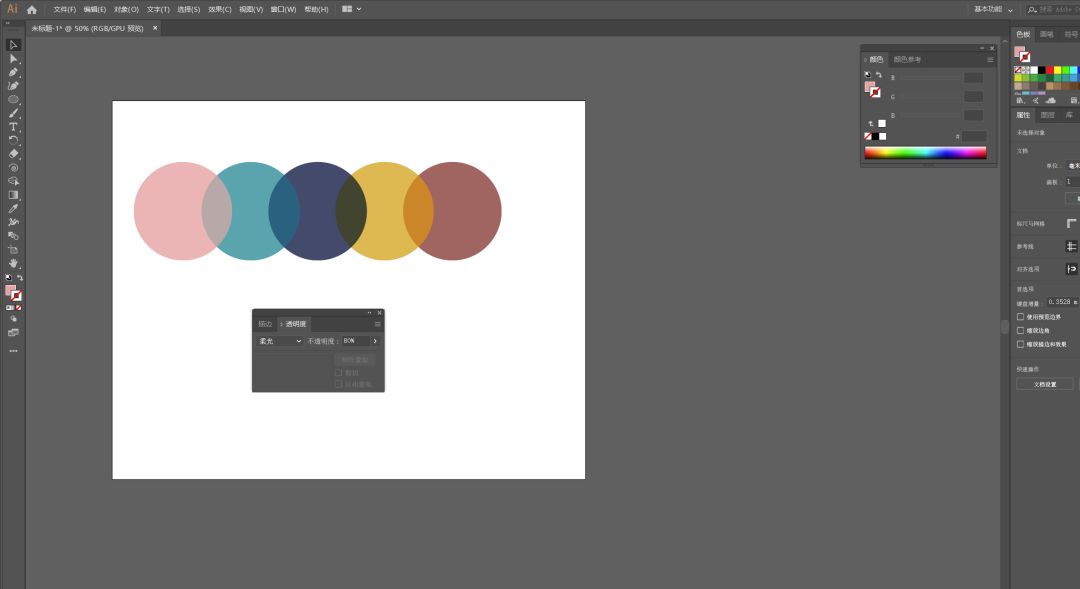The image size is (1080, 589).
Task: Open the 柔光 blend mode dropdown
Action: tap(280, 341)
